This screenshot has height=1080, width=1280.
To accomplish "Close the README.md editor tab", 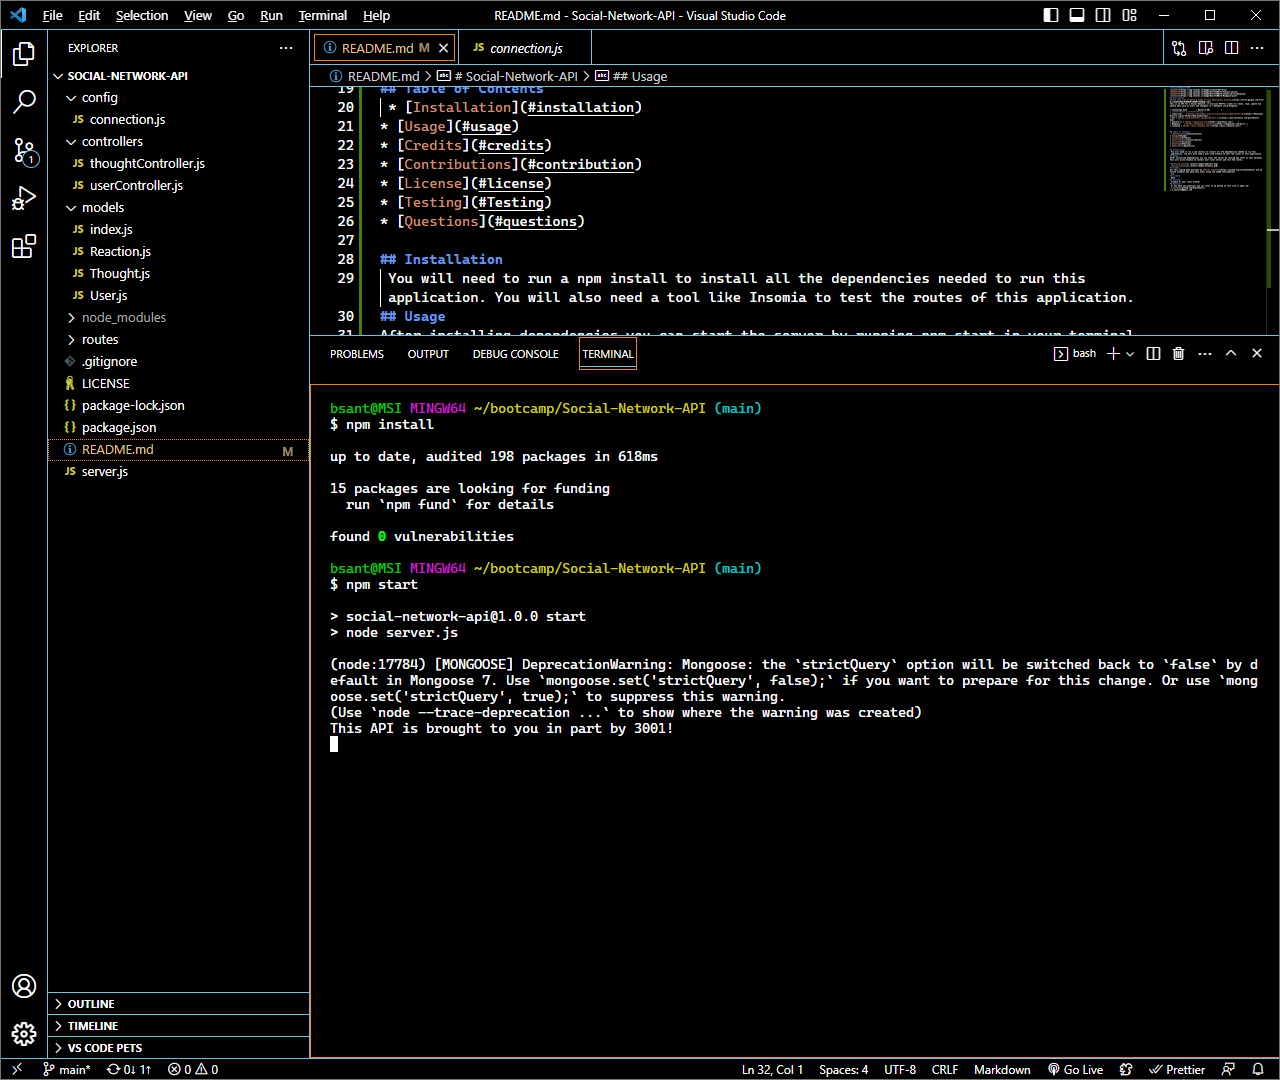I will click(443, 48).
